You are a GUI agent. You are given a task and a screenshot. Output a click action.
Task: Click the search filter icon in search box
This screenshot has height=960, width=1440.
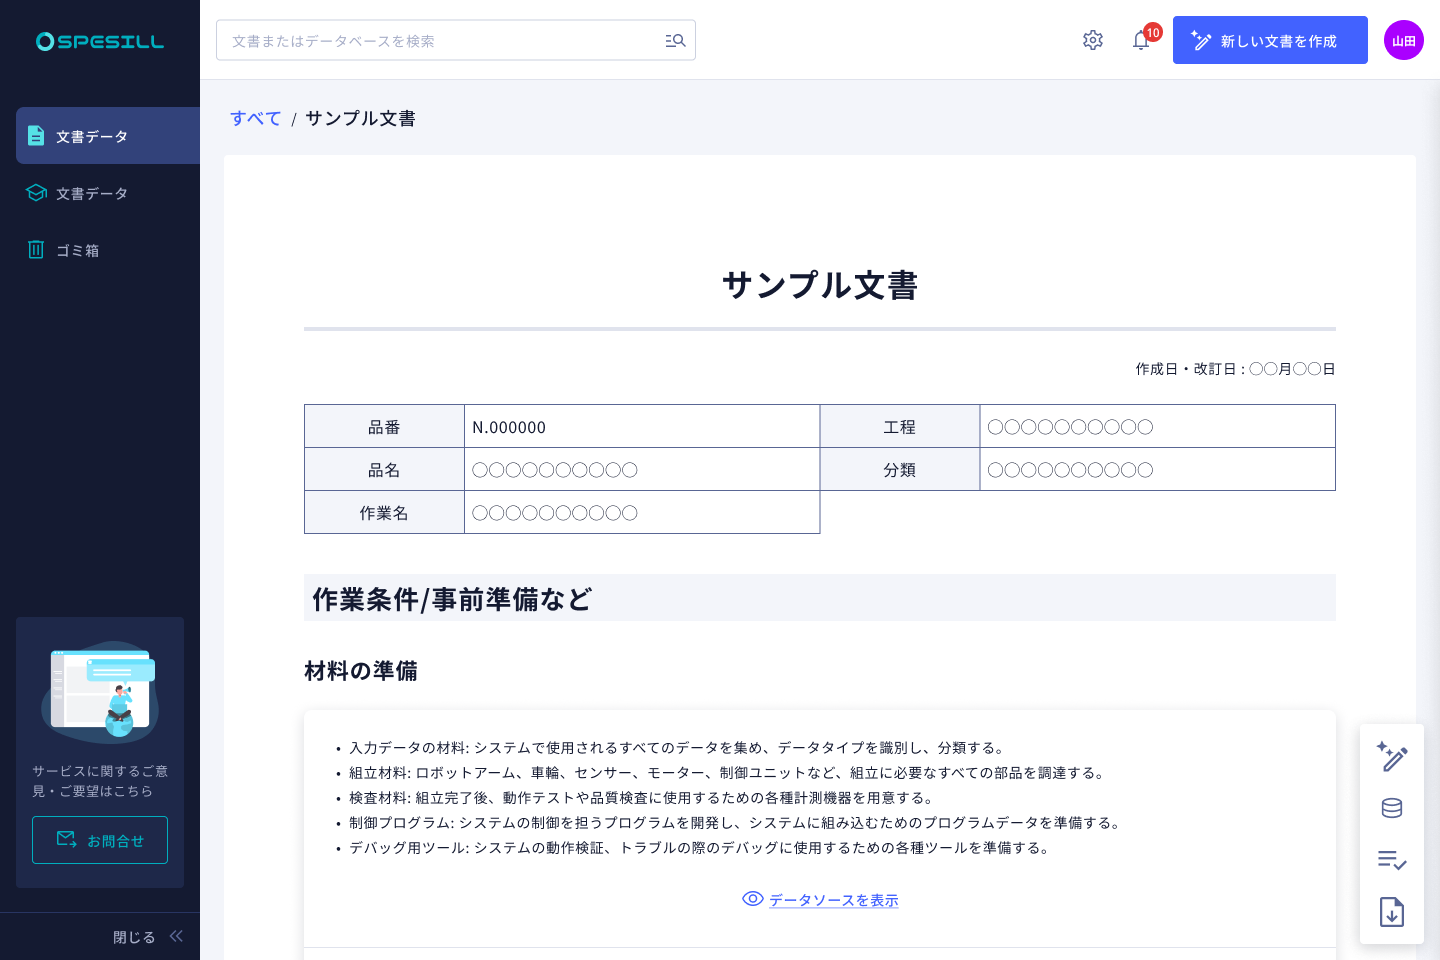pos(675,41)
